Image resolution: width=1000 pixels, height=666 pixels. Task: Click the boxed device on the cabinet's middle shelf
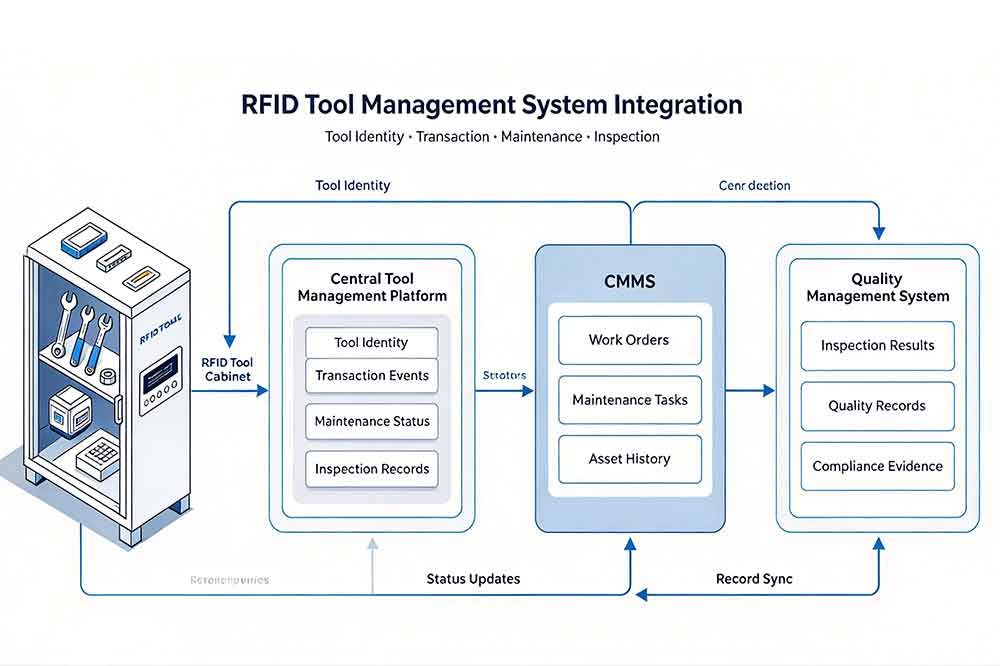click(x=71, y=412)
